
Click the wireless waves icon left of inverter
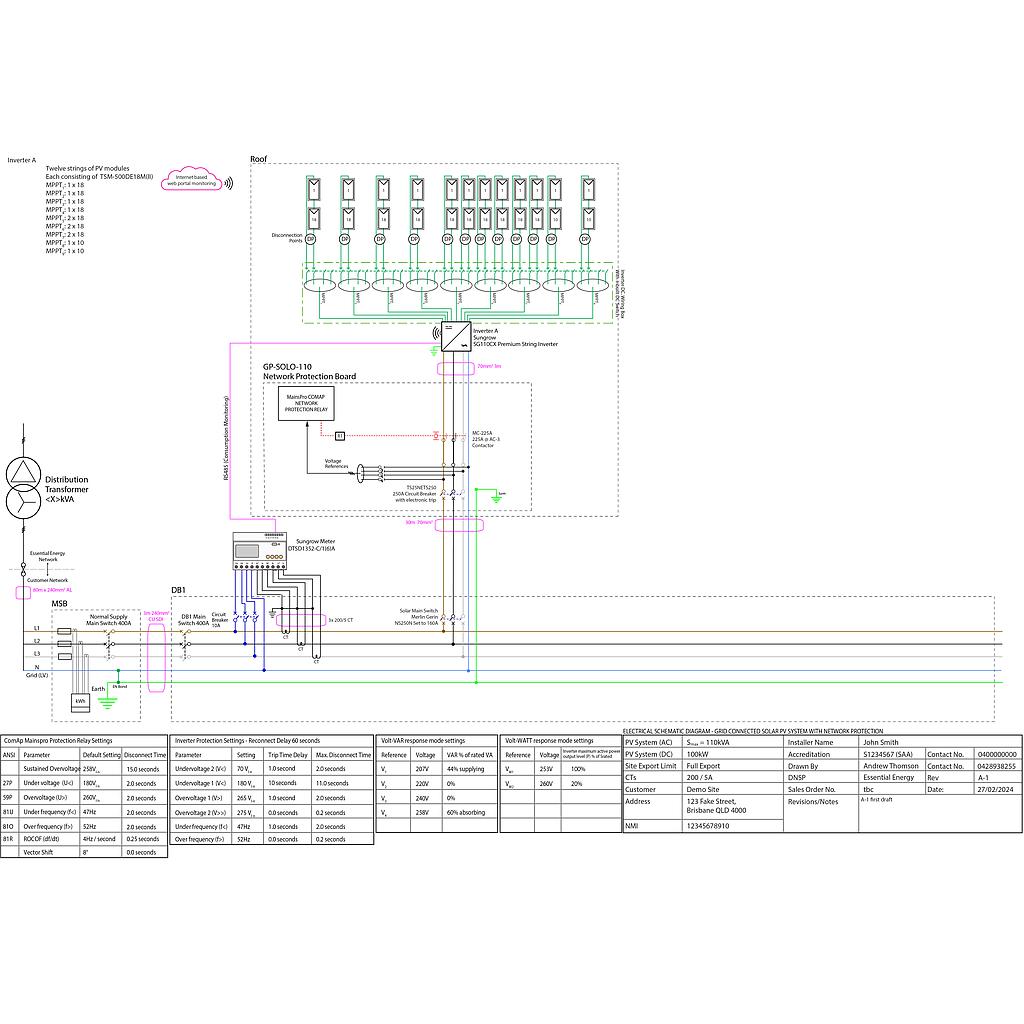435,334
